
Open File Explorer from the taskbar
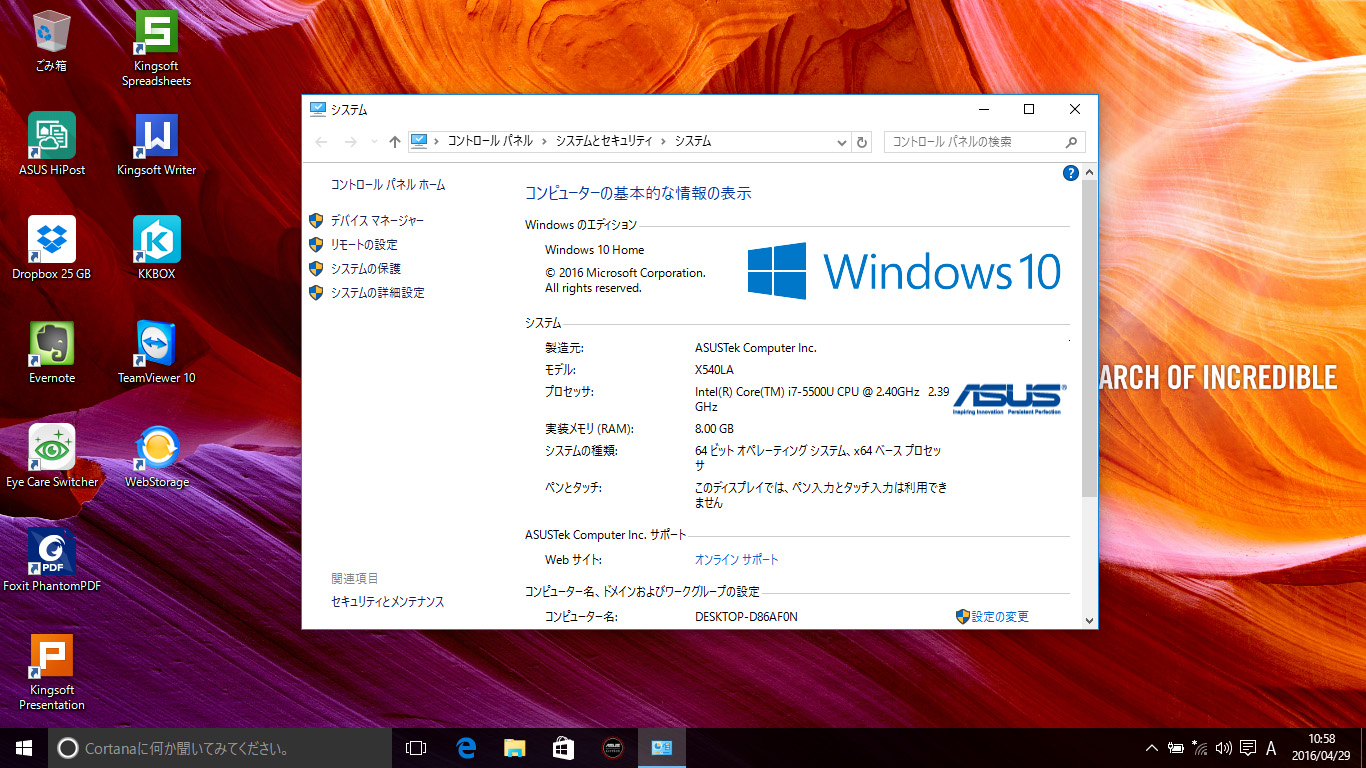(x=514, y=748)
